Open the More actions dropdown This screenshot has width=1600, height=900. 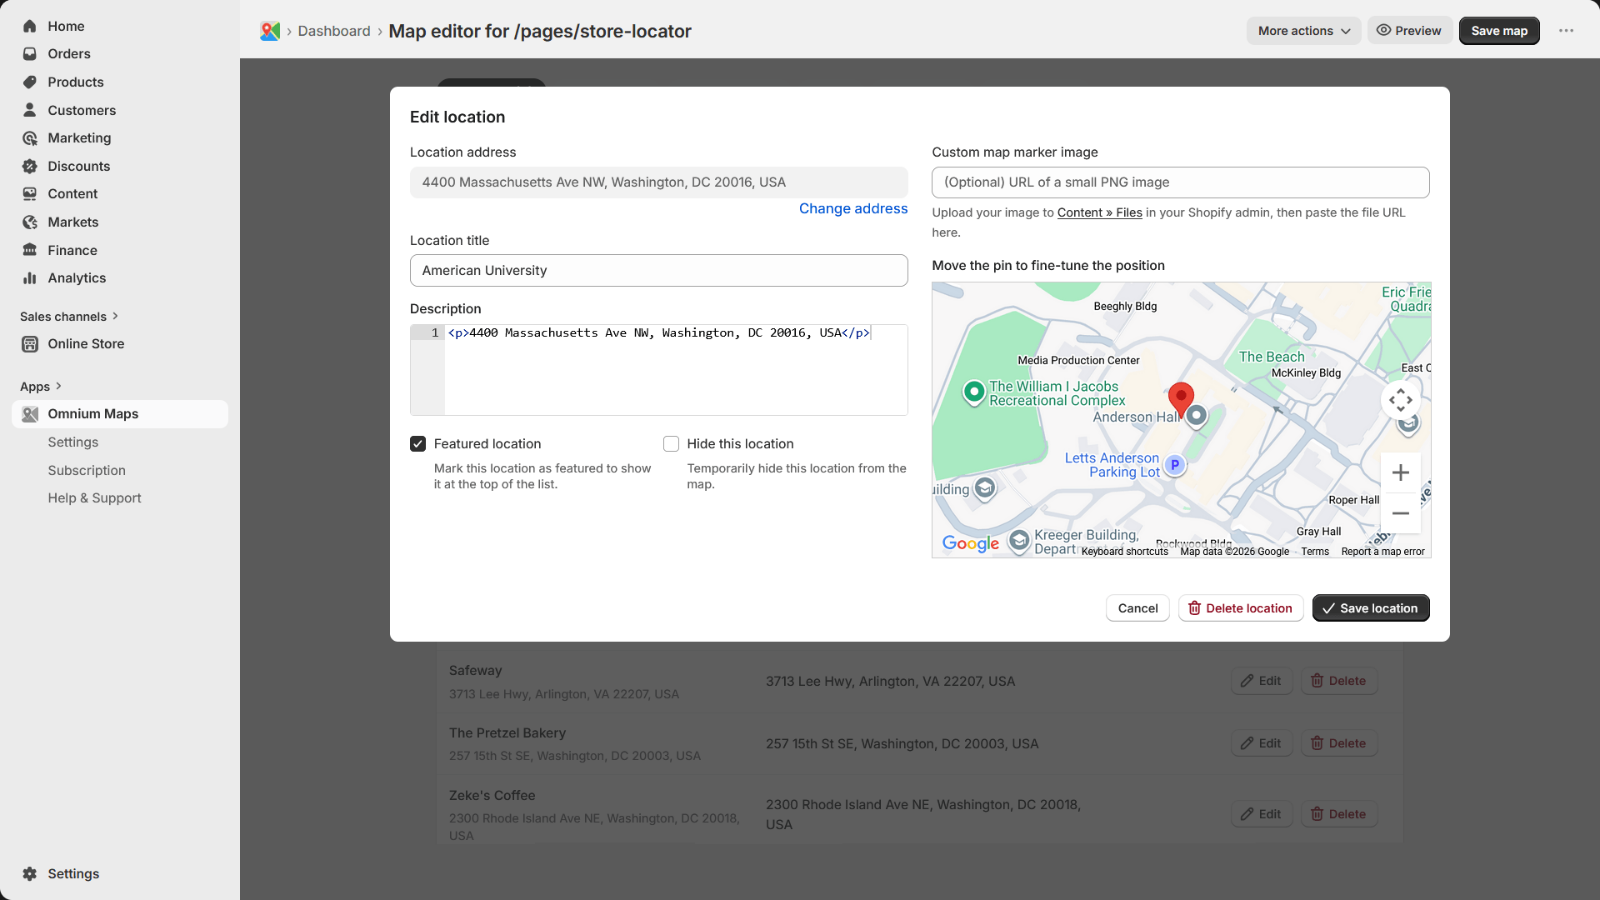[x=1303, y=30]
